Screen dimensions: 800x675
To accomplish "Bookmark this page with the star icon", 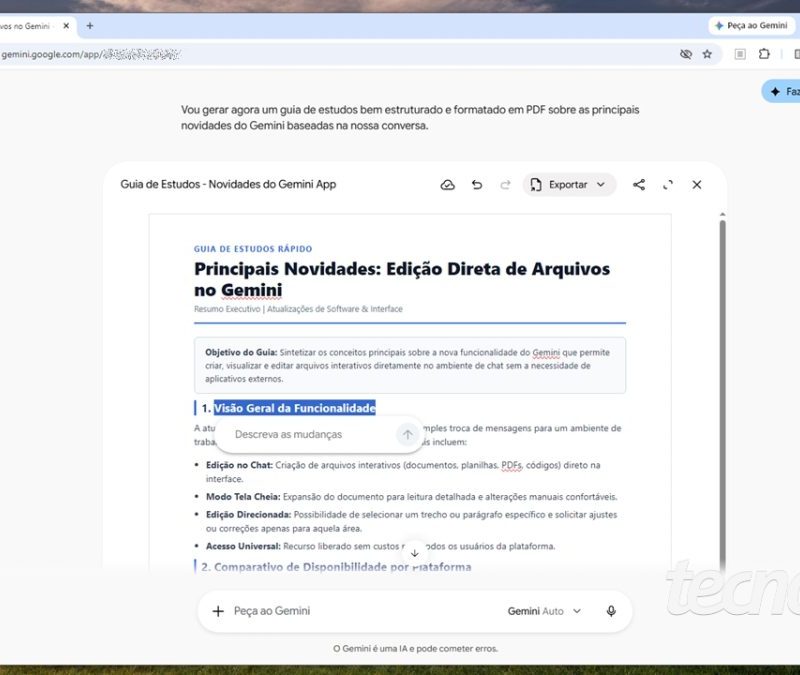I will click(707, 54).
